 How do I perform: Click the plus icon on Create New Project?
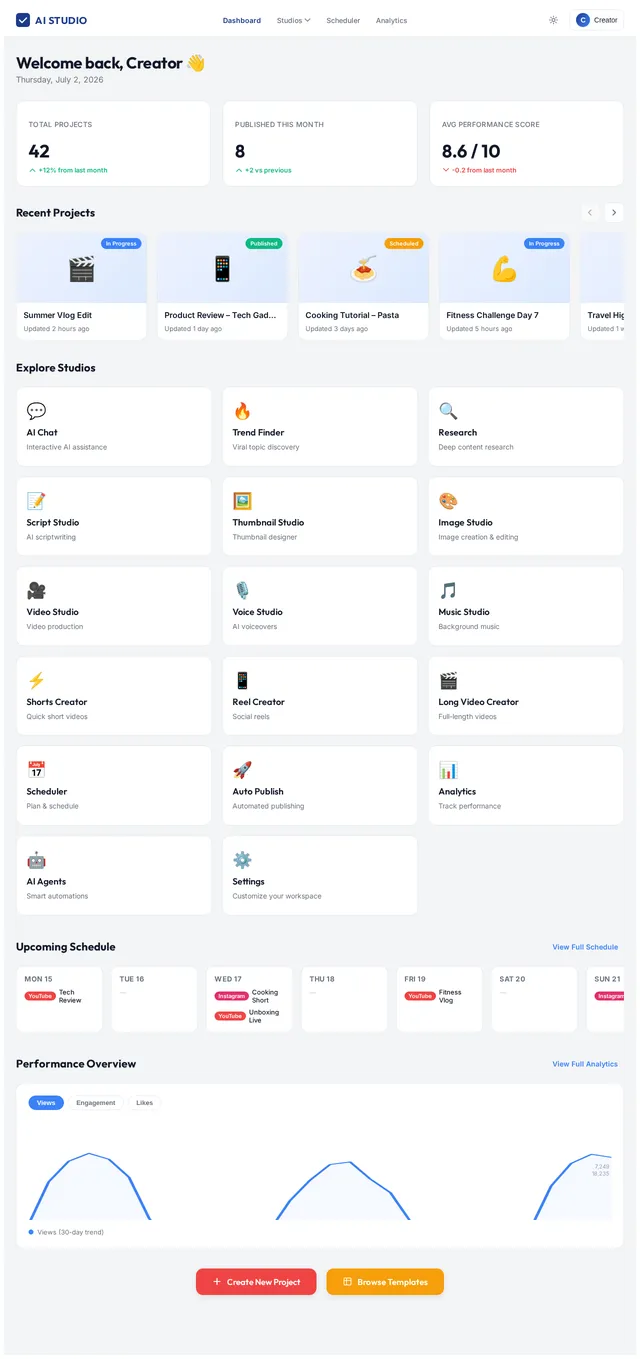click(217, 1282)
